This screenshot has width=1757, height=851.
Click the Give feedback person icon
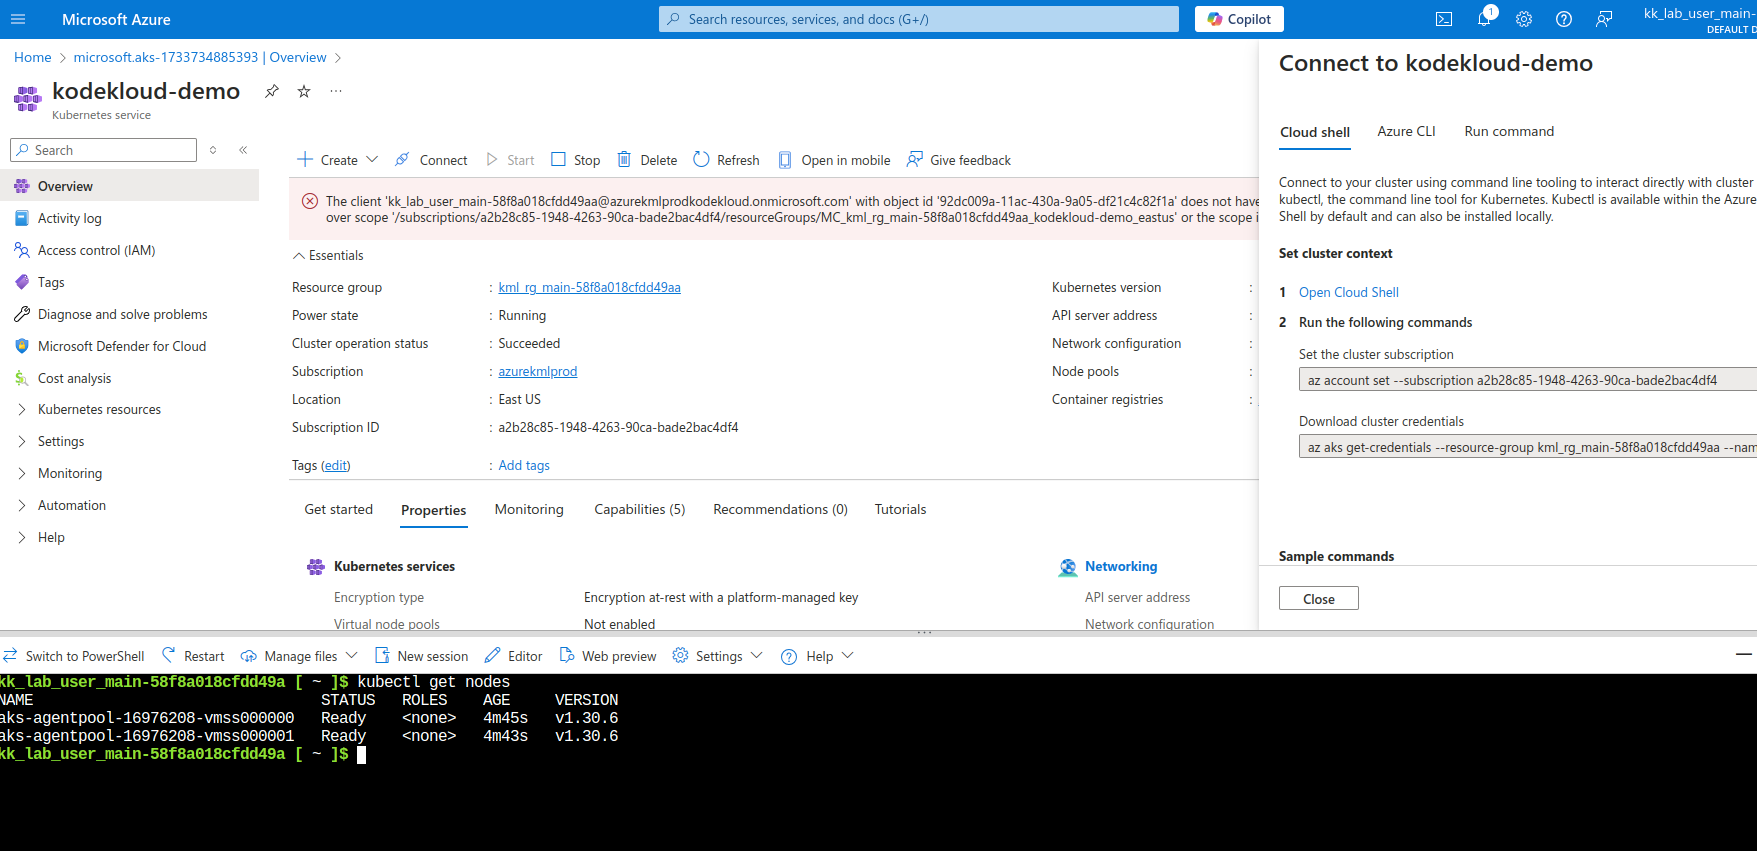coord(914,160)
